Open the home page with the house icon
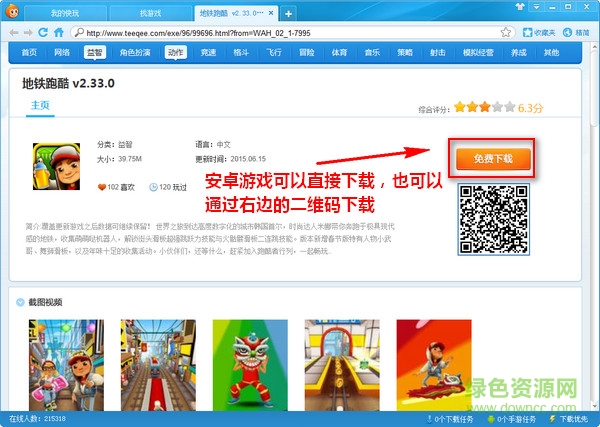Image resolution: width=600 pixels, height=427 pixels. coord(59,33)
